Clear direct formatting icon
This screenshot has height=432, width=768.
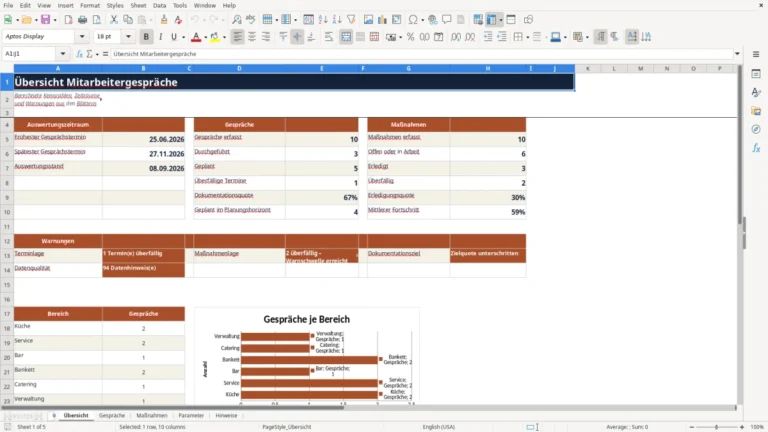[178, 20]
